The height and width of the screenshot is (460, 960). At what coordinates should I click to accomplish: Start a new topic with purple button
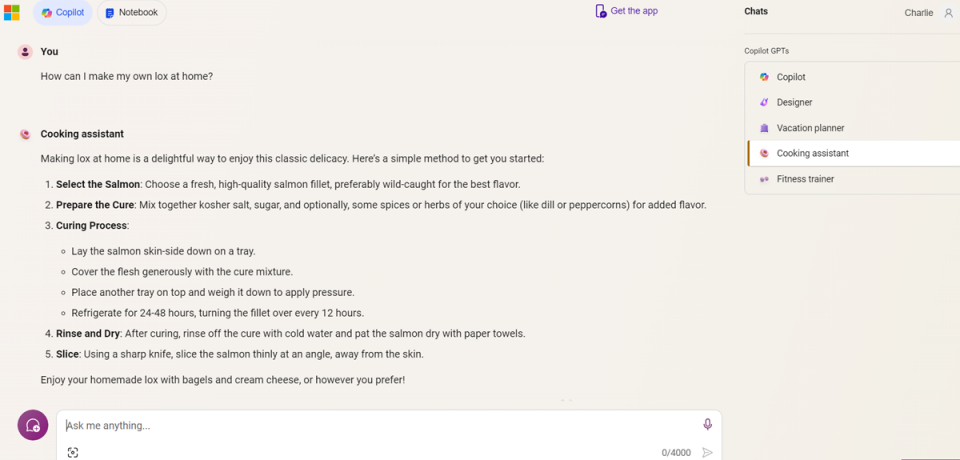(x=33, y=425)
